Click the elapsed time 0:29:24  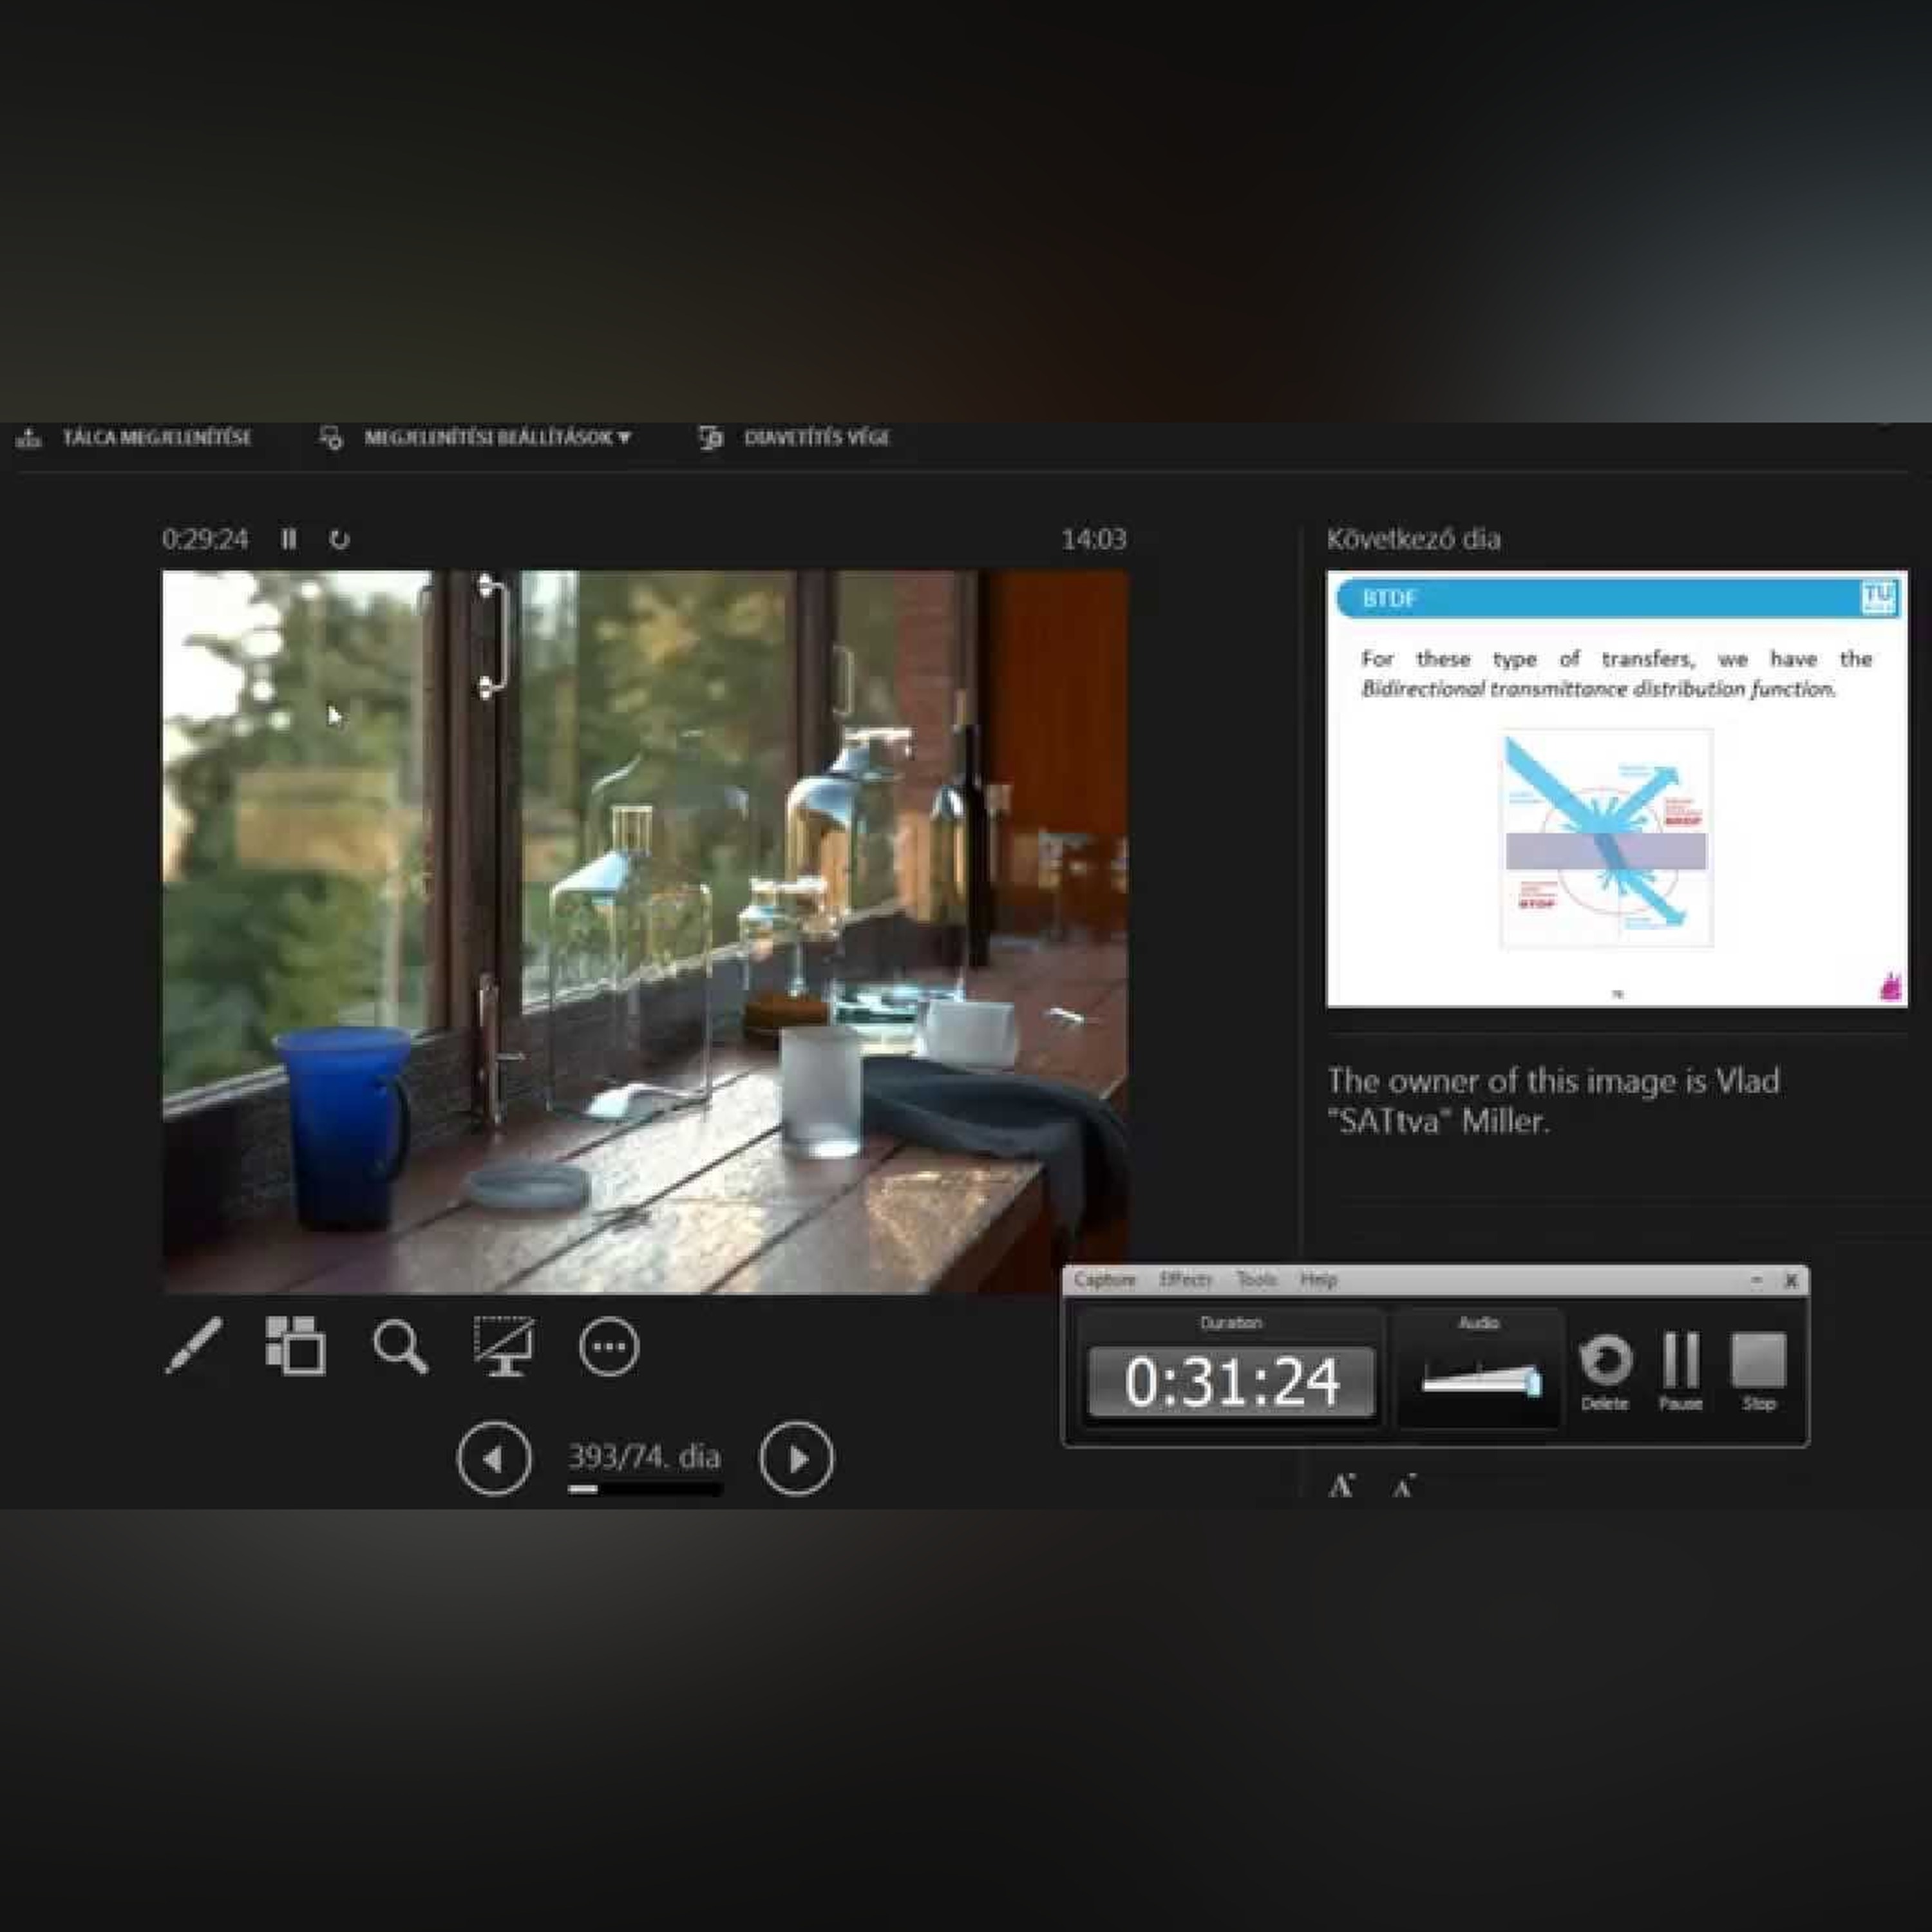coord(205,539)
